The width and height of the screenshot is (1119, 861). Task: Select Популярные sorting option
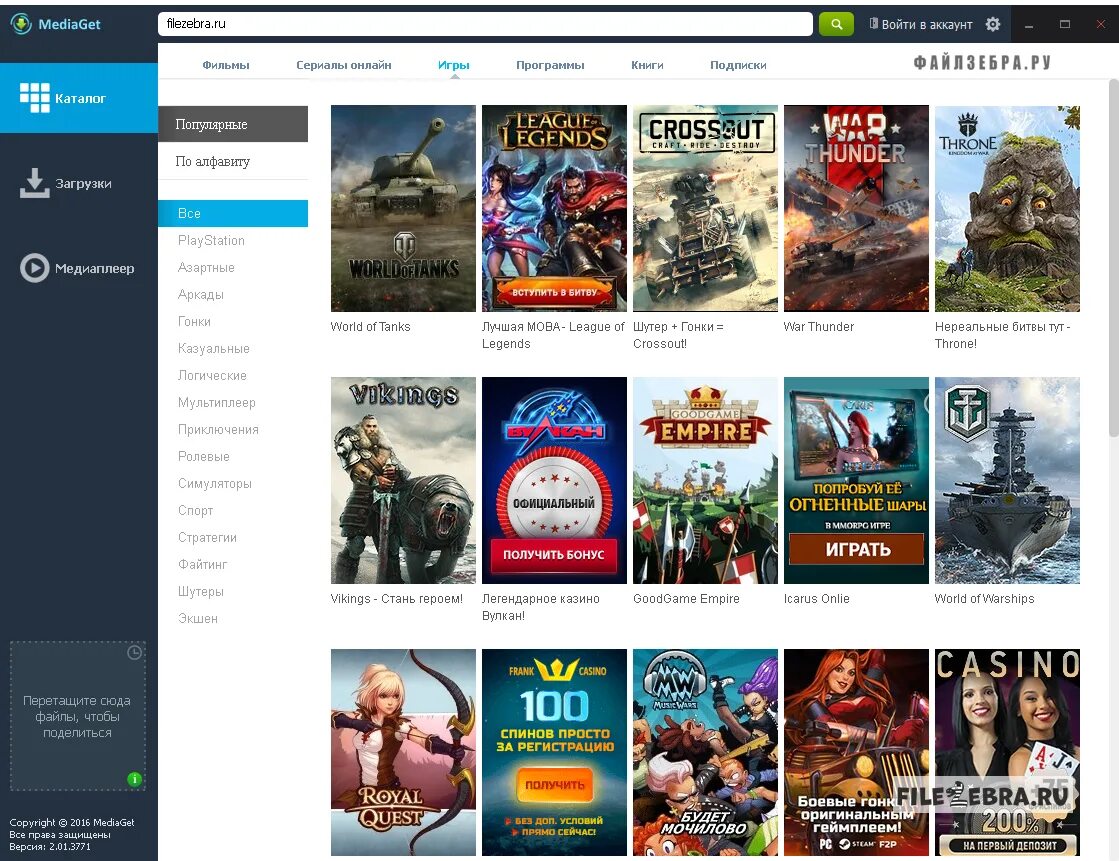(x=233, y=124)
